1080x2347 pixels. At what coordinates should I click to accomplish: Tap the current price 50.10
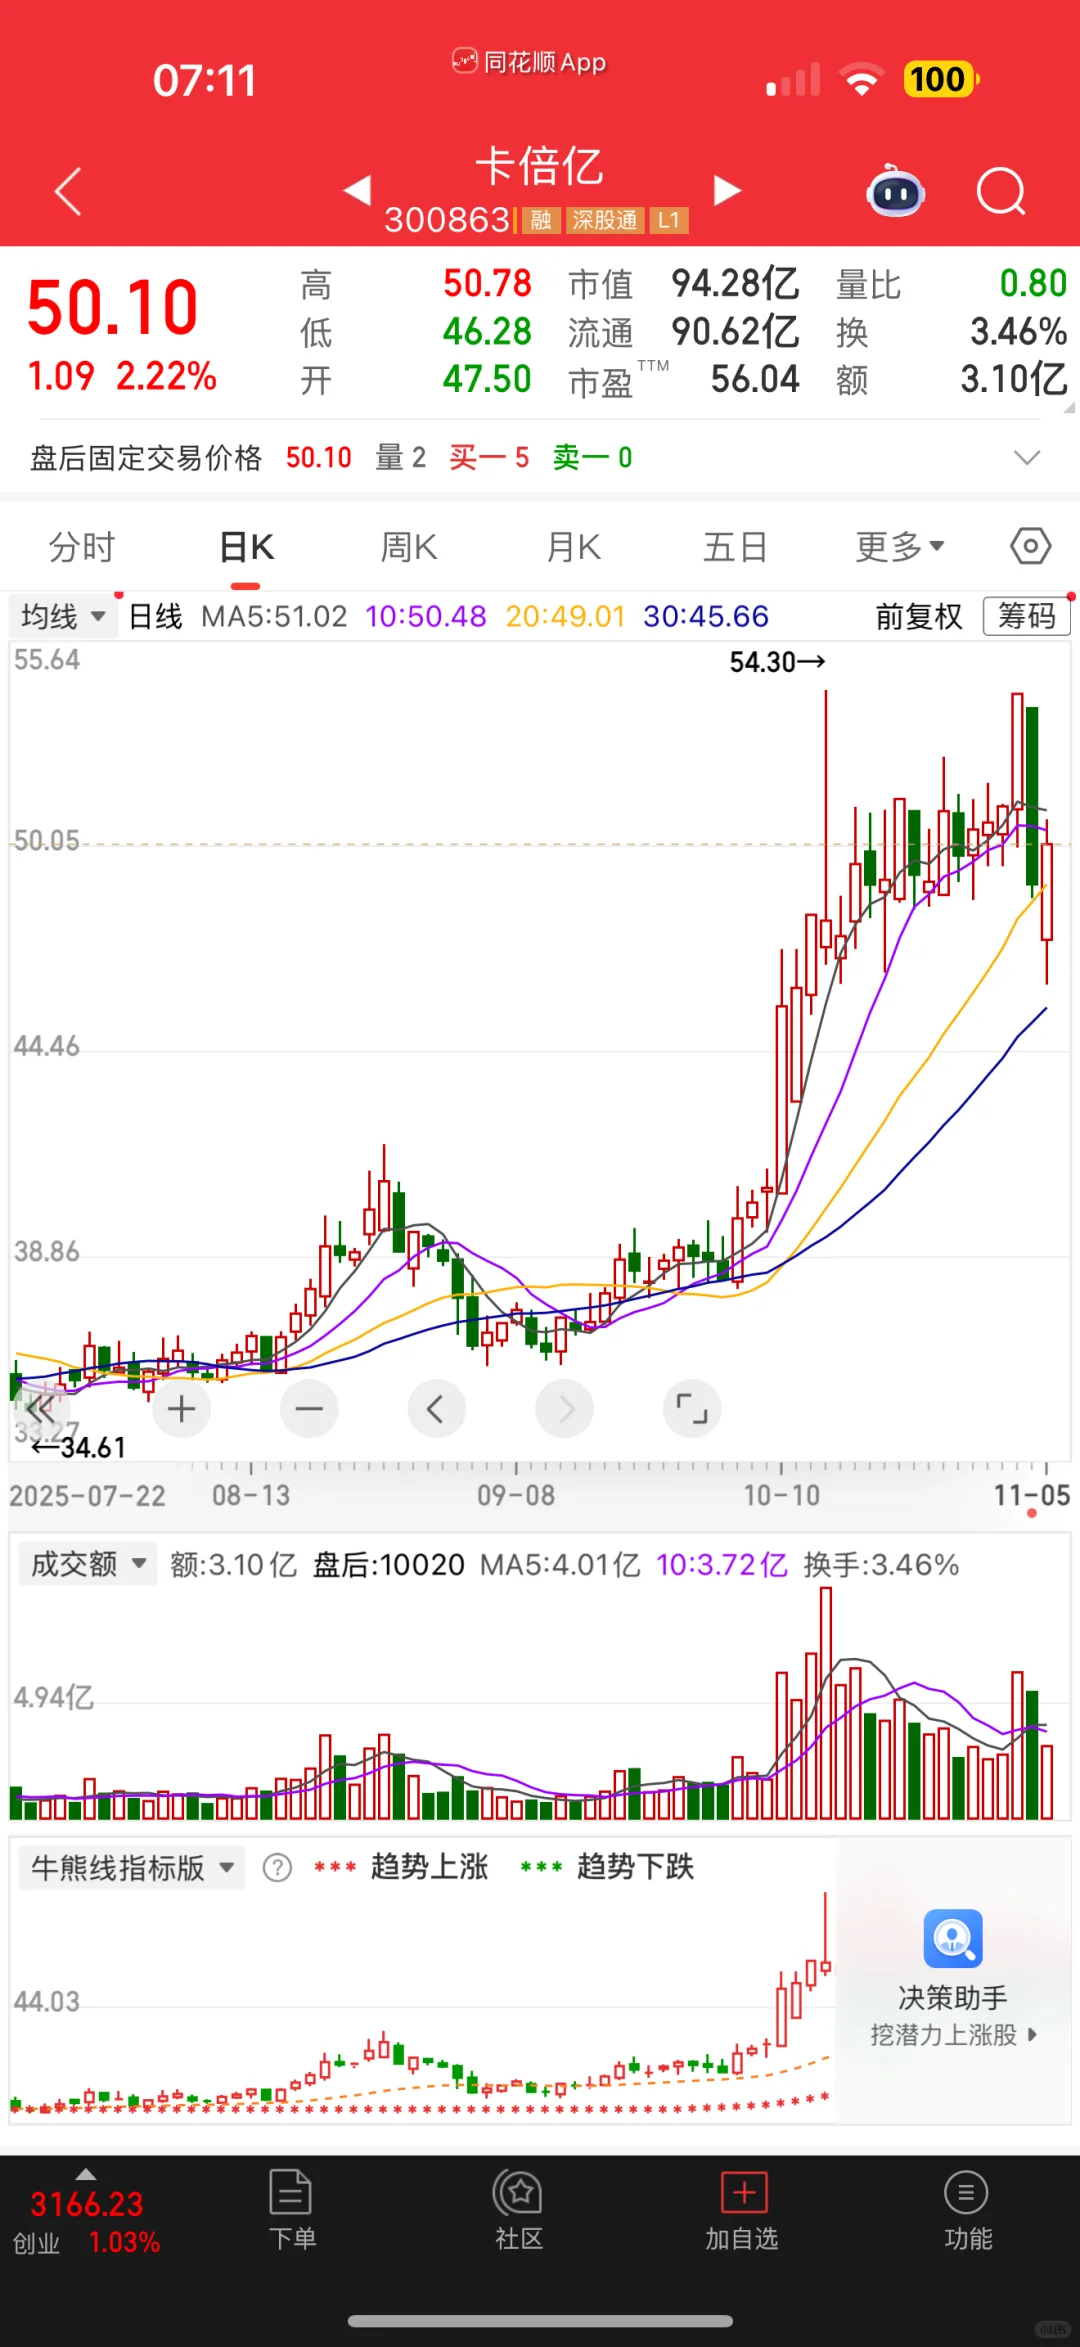pyautogui.click(x=112, y=308)
